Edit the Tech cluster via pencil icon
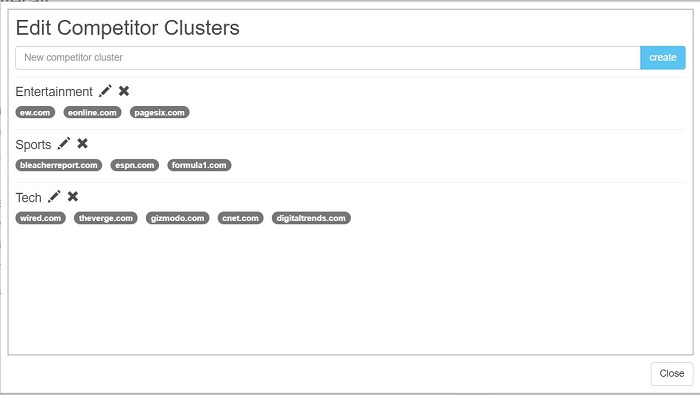 [x=54, y=196]
